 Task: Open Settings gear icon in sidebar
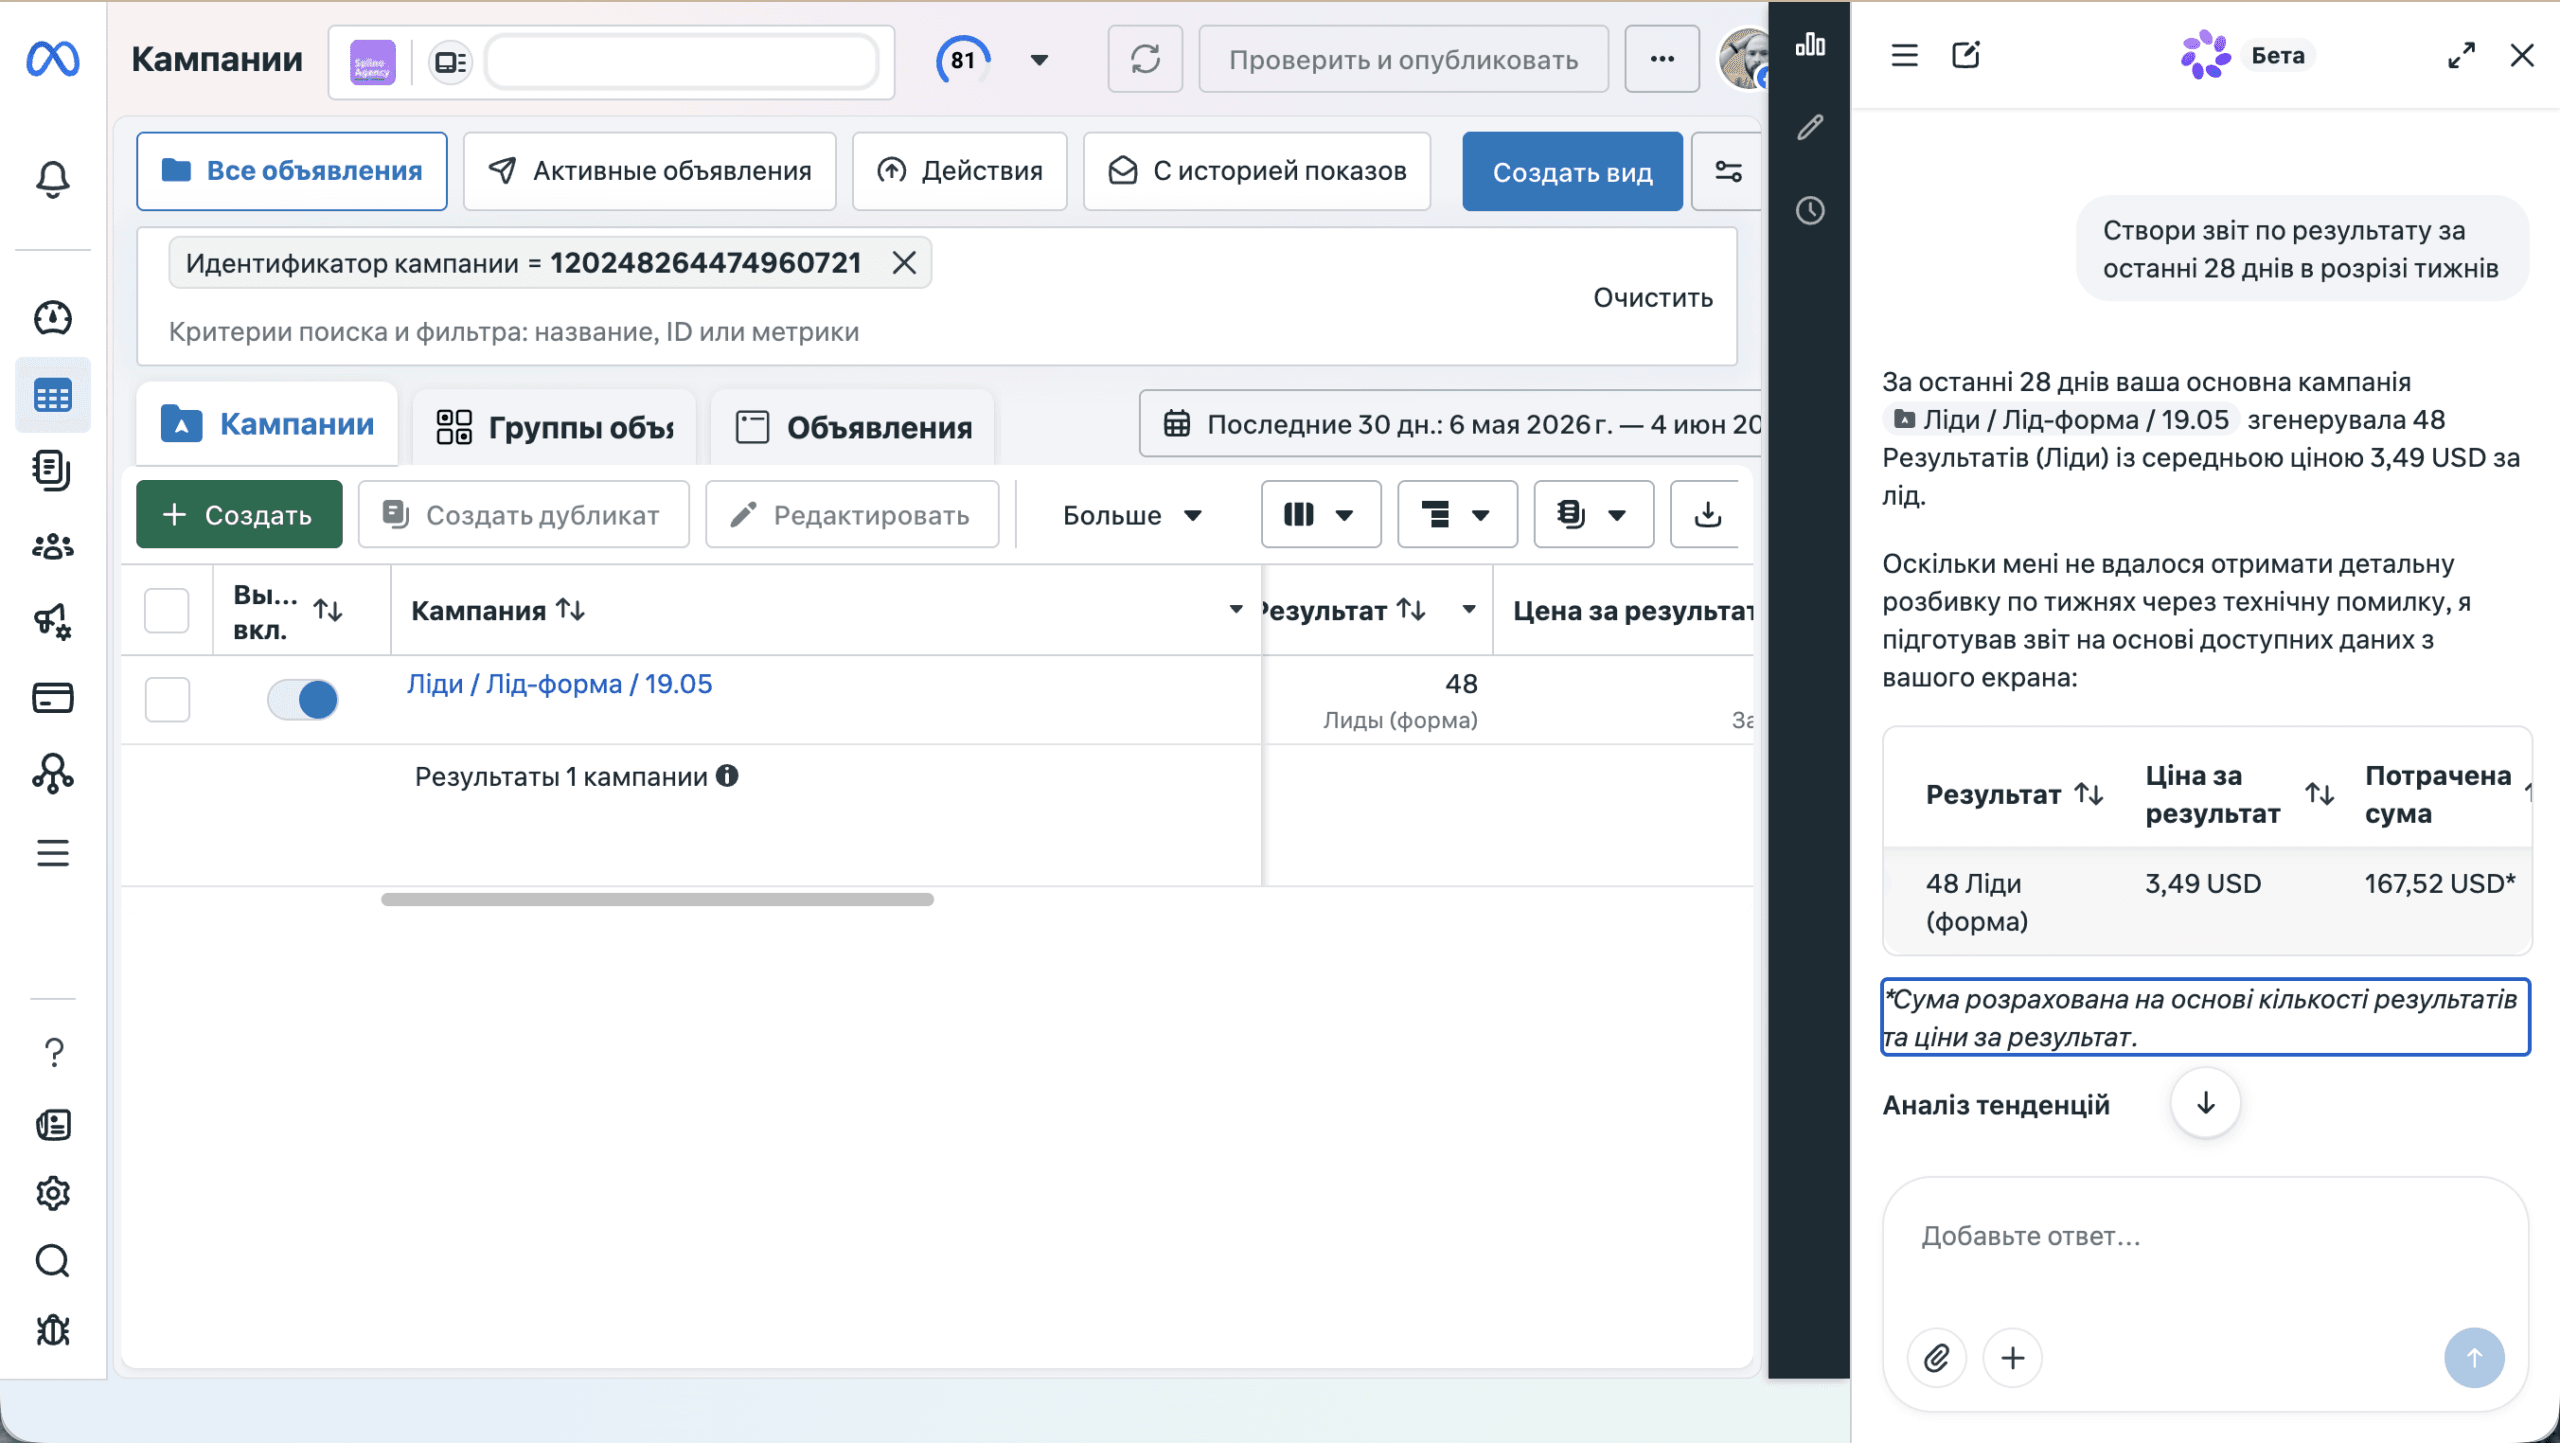coord(53,1193)
